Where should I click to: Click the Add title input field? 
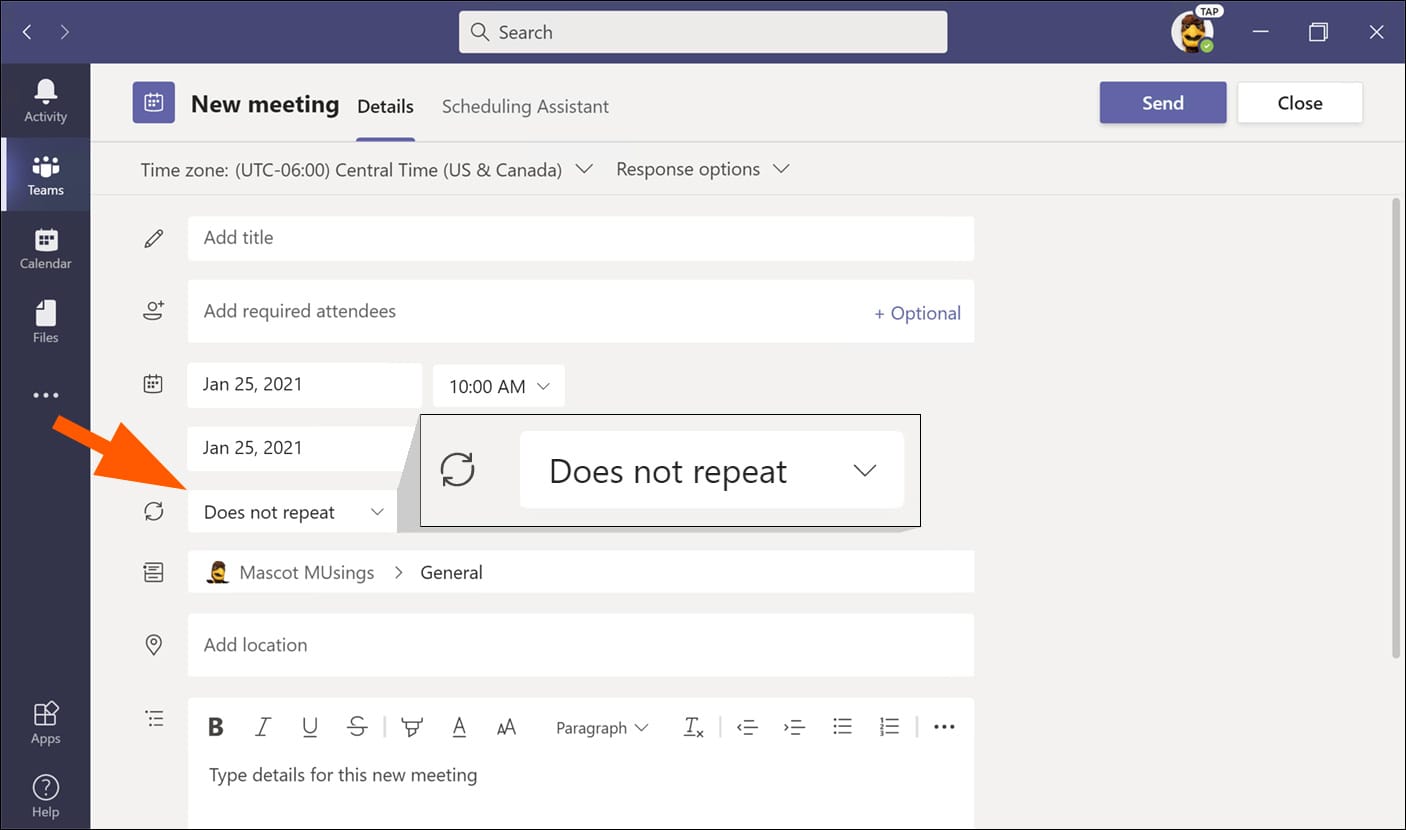pyautogui.click(x=580, y=238)
